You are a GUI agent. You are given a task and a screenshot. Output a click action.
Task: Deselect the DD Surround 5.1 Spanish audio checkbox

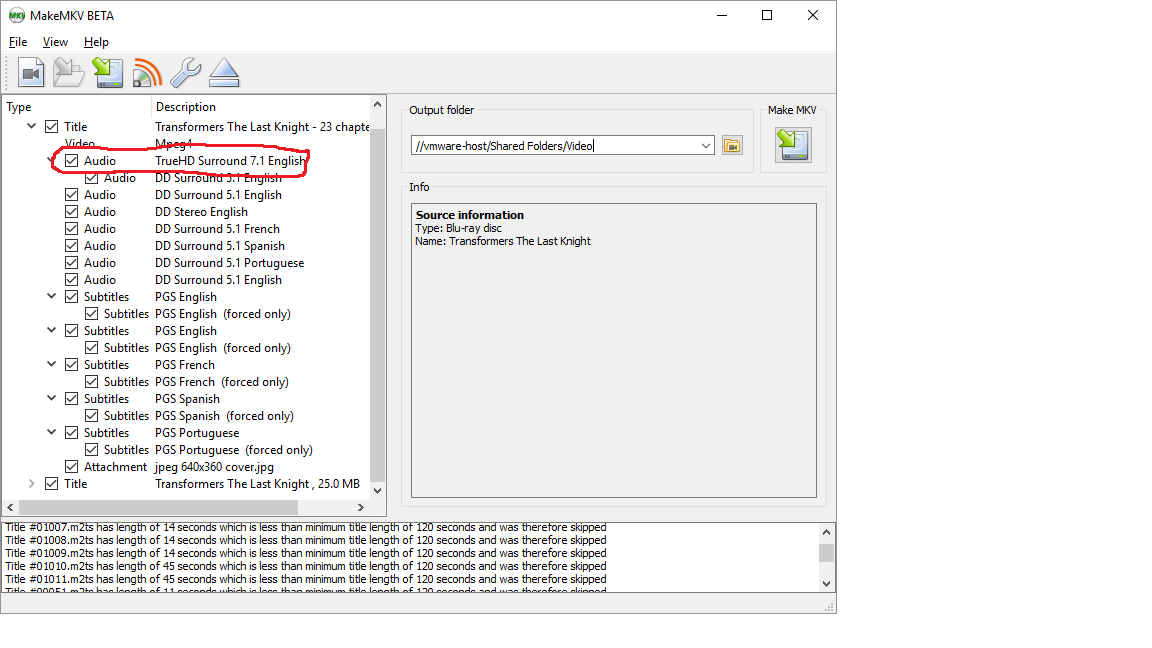pos(71,245)
